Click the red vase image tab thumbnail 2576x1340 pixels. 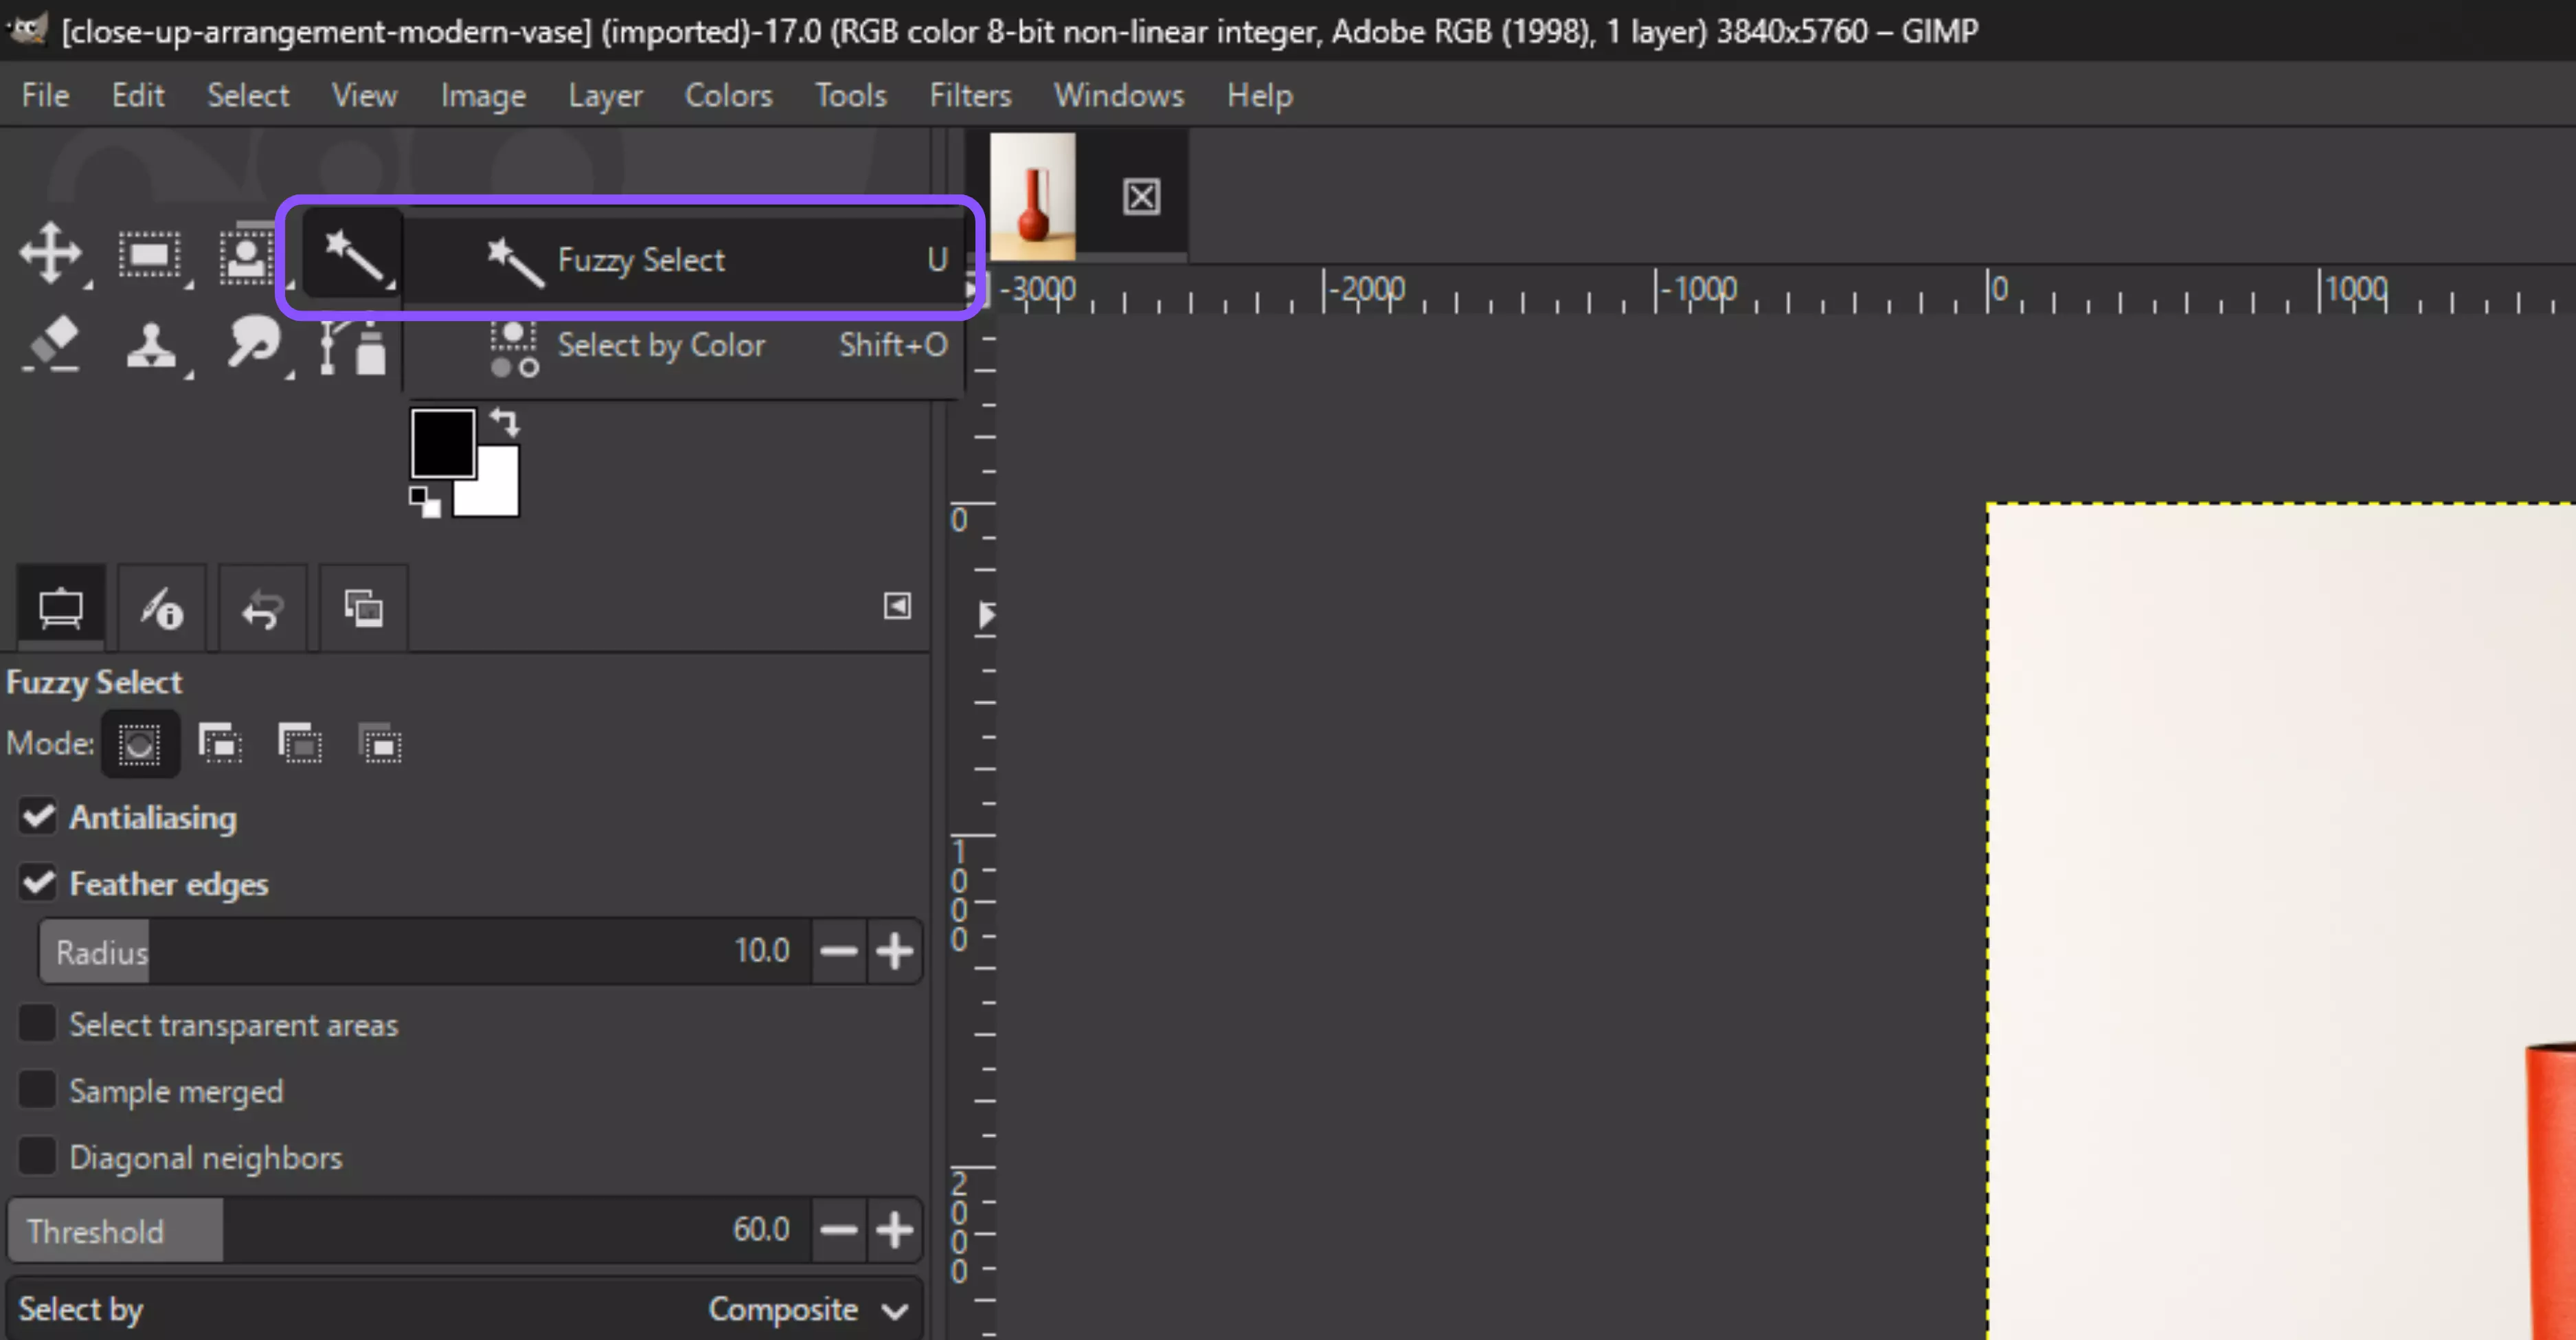click(x=1032, y=197)
